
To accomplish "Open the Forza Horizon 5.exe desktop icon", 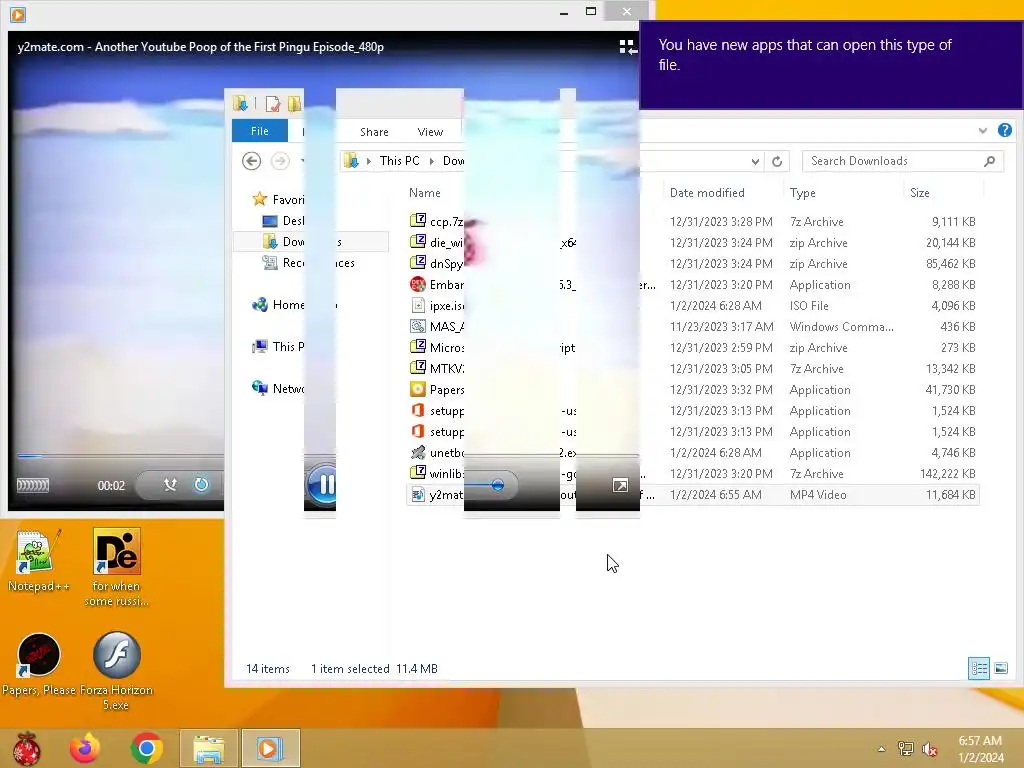I will [x=116, y=670].
